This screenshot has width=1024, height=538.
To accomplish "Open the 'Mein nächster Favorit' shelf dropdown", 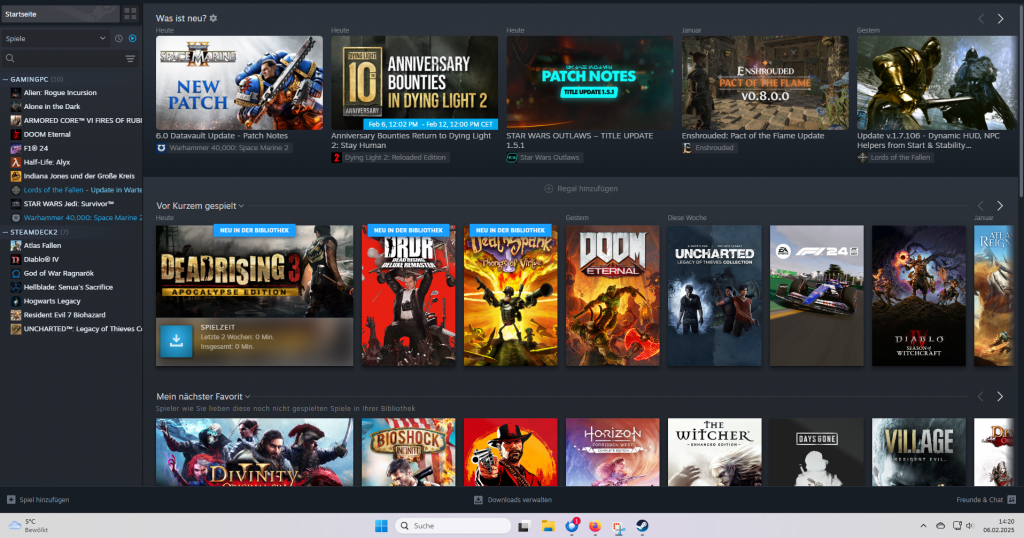I will pyautogui.click(x=247, y=397).
